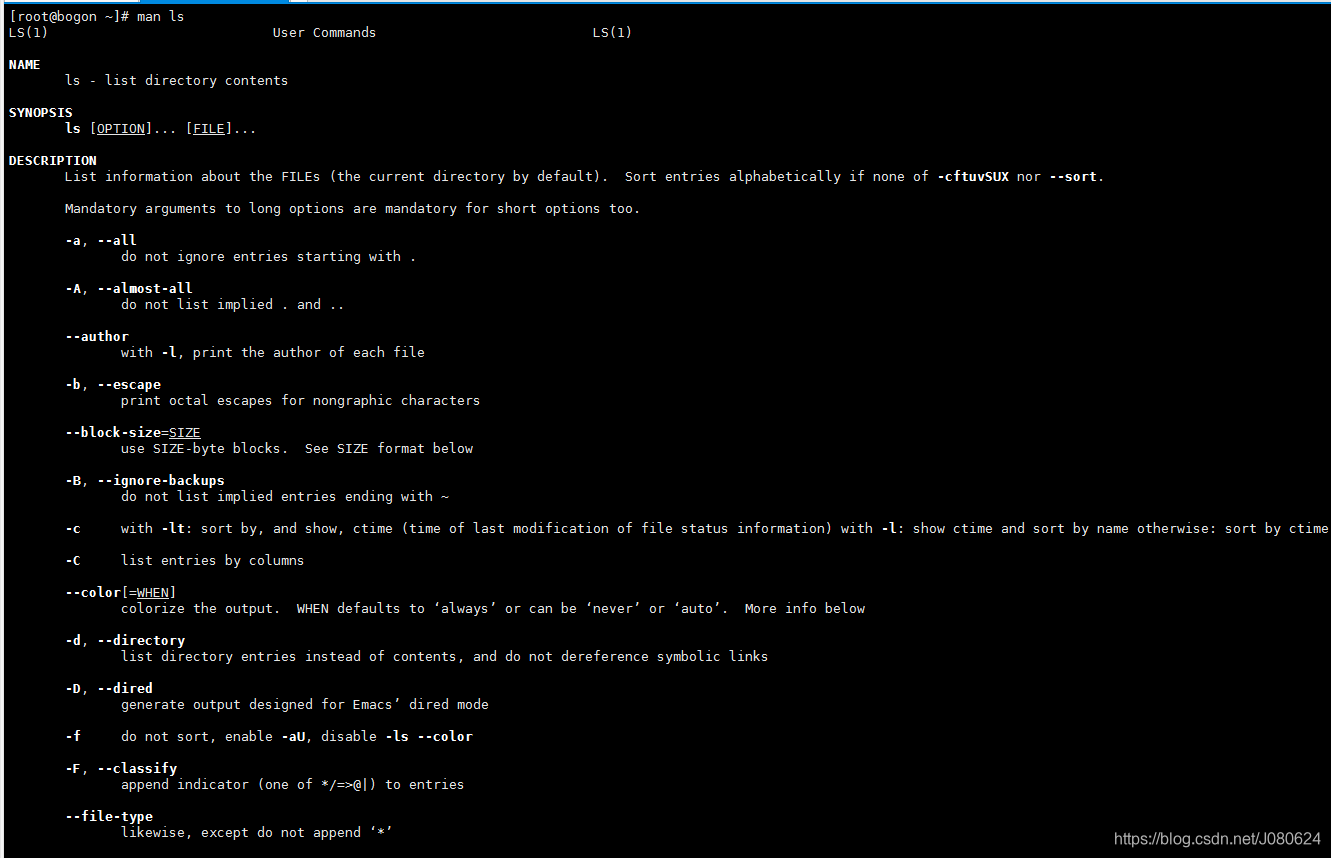Click 'print the author of each file' line

(272, 352)
